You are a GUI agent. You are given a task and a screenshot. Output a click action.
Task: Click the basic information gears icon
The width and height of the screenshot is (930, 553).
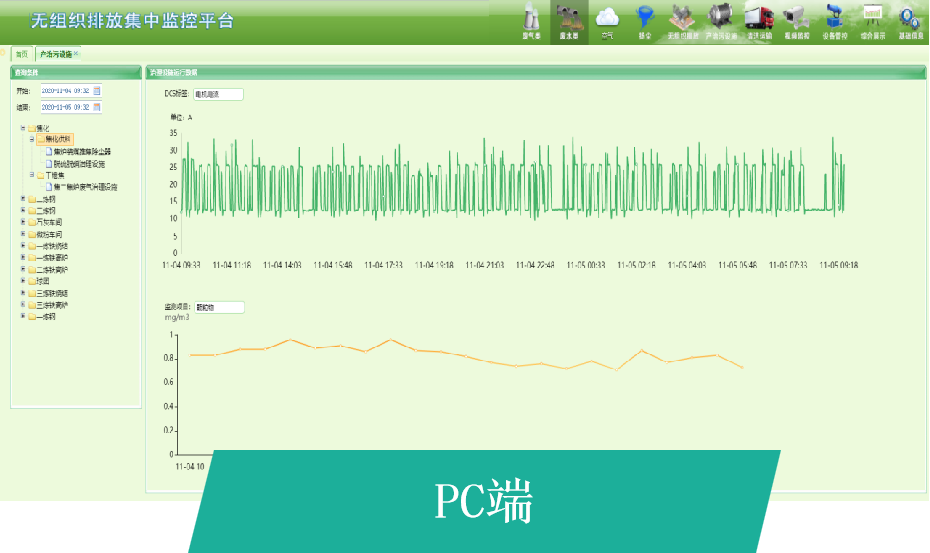(x=909, y=20)
